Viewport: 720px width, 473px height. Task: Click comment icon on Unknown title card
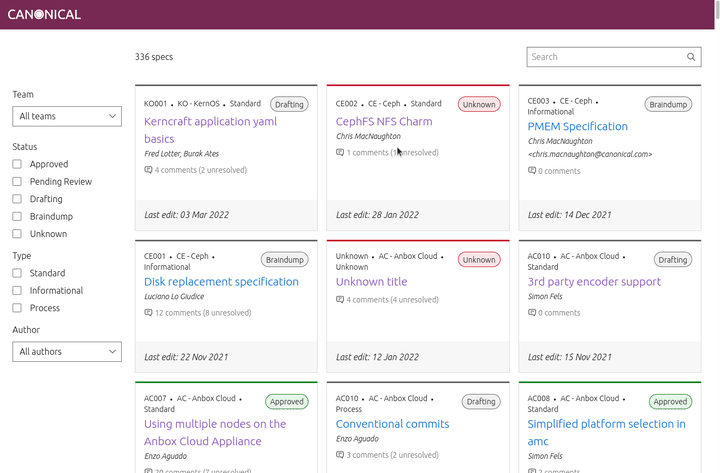[340, 299]
